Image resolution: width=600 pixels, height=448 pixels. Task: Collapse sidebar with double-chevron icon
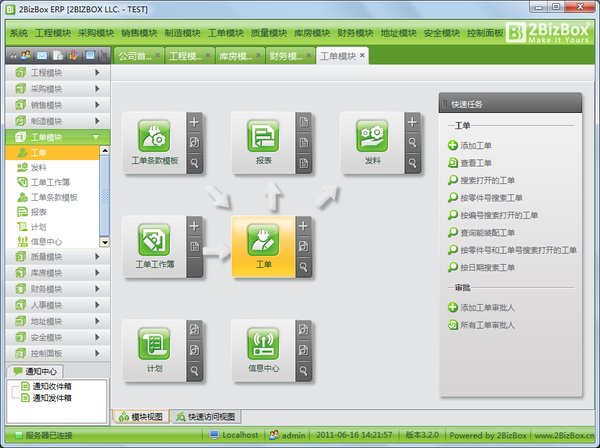(x=13, y=57)
